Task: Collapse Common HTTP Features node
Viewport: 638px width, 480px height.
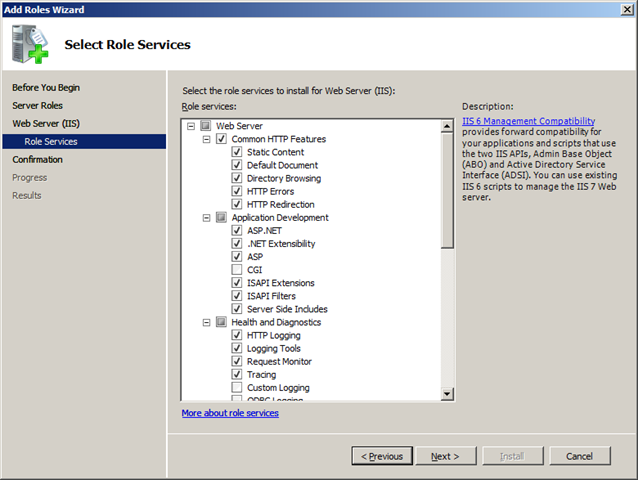Action: point(206,139)
